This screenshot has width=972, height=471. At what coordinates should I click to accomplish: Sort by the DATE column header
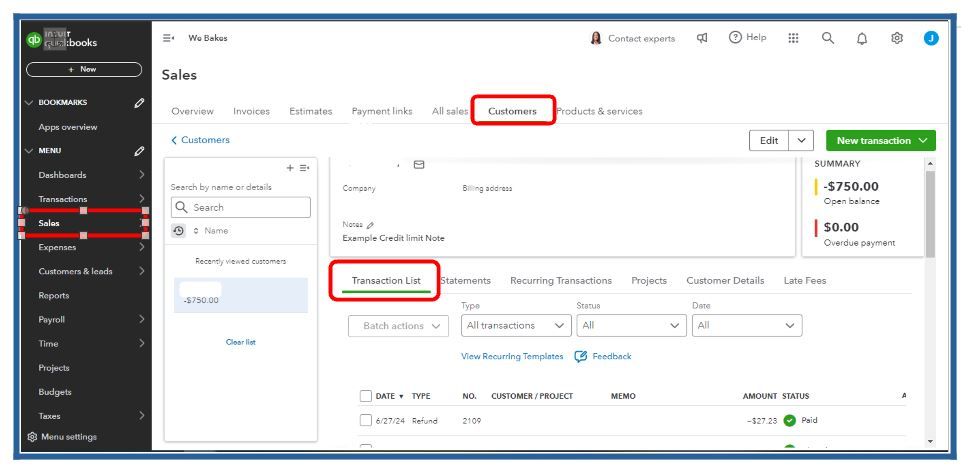389,396
